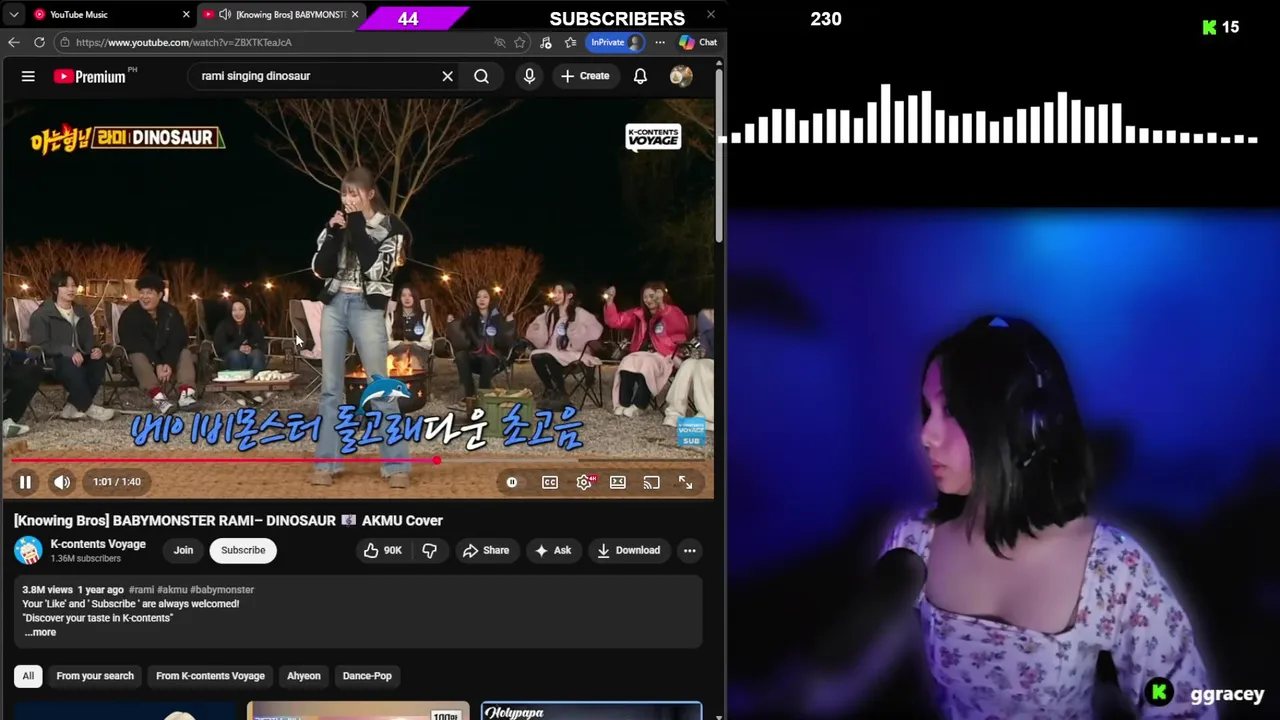The height and width of the screenshot is (720, 1280).
Task: Mute the video with the speaker icon
Action: pos(62,482)
